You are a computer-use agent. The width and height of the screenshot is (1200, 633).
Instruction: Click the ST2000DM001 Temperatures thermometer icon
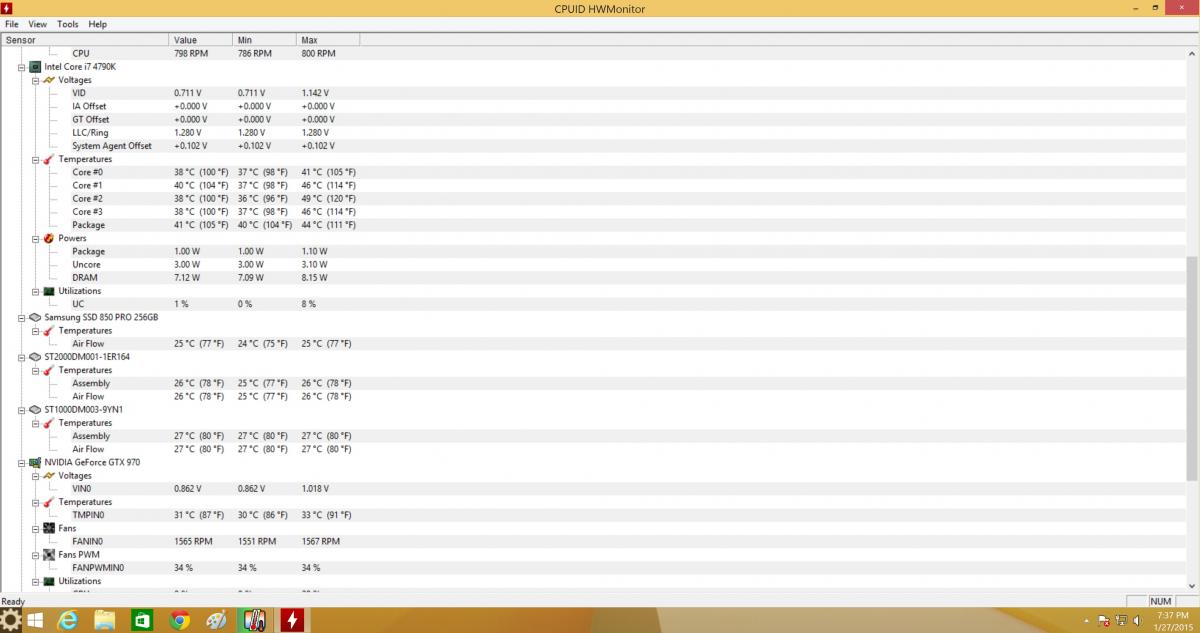click(x=49, y=370)
